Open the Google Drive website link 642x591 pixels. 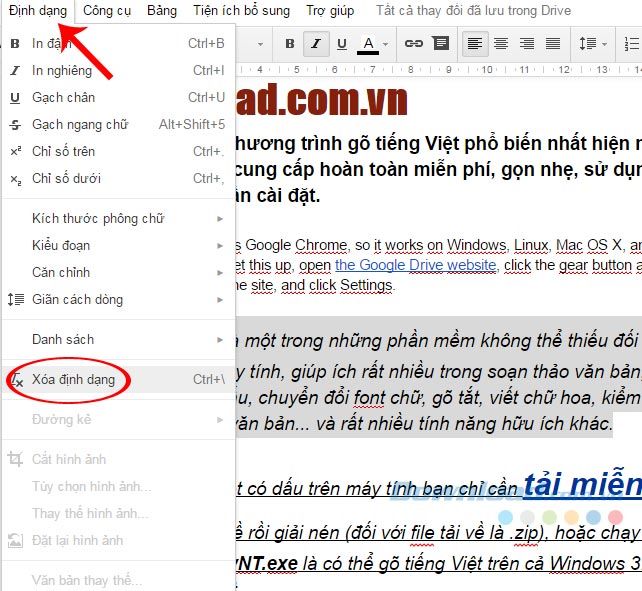pos(415,265)
